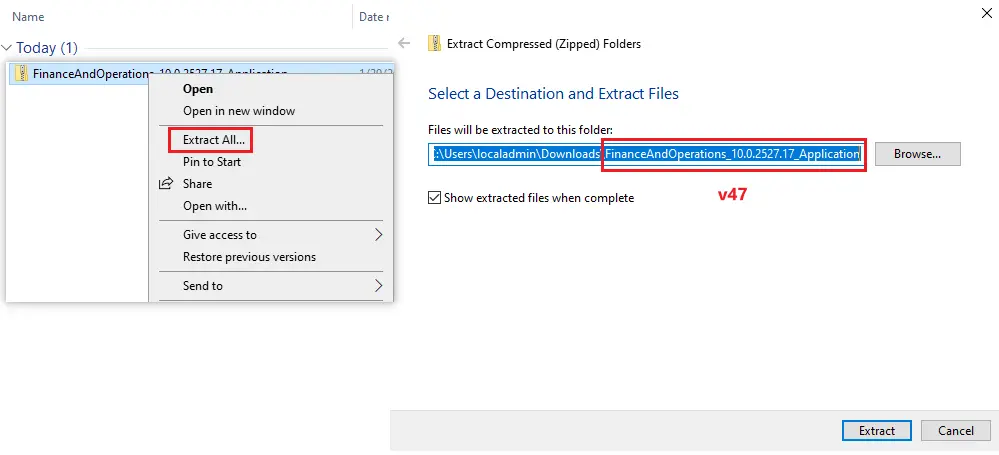Sort by the Name column header
This screenshot has width=999, height=455.
(28, 17)
